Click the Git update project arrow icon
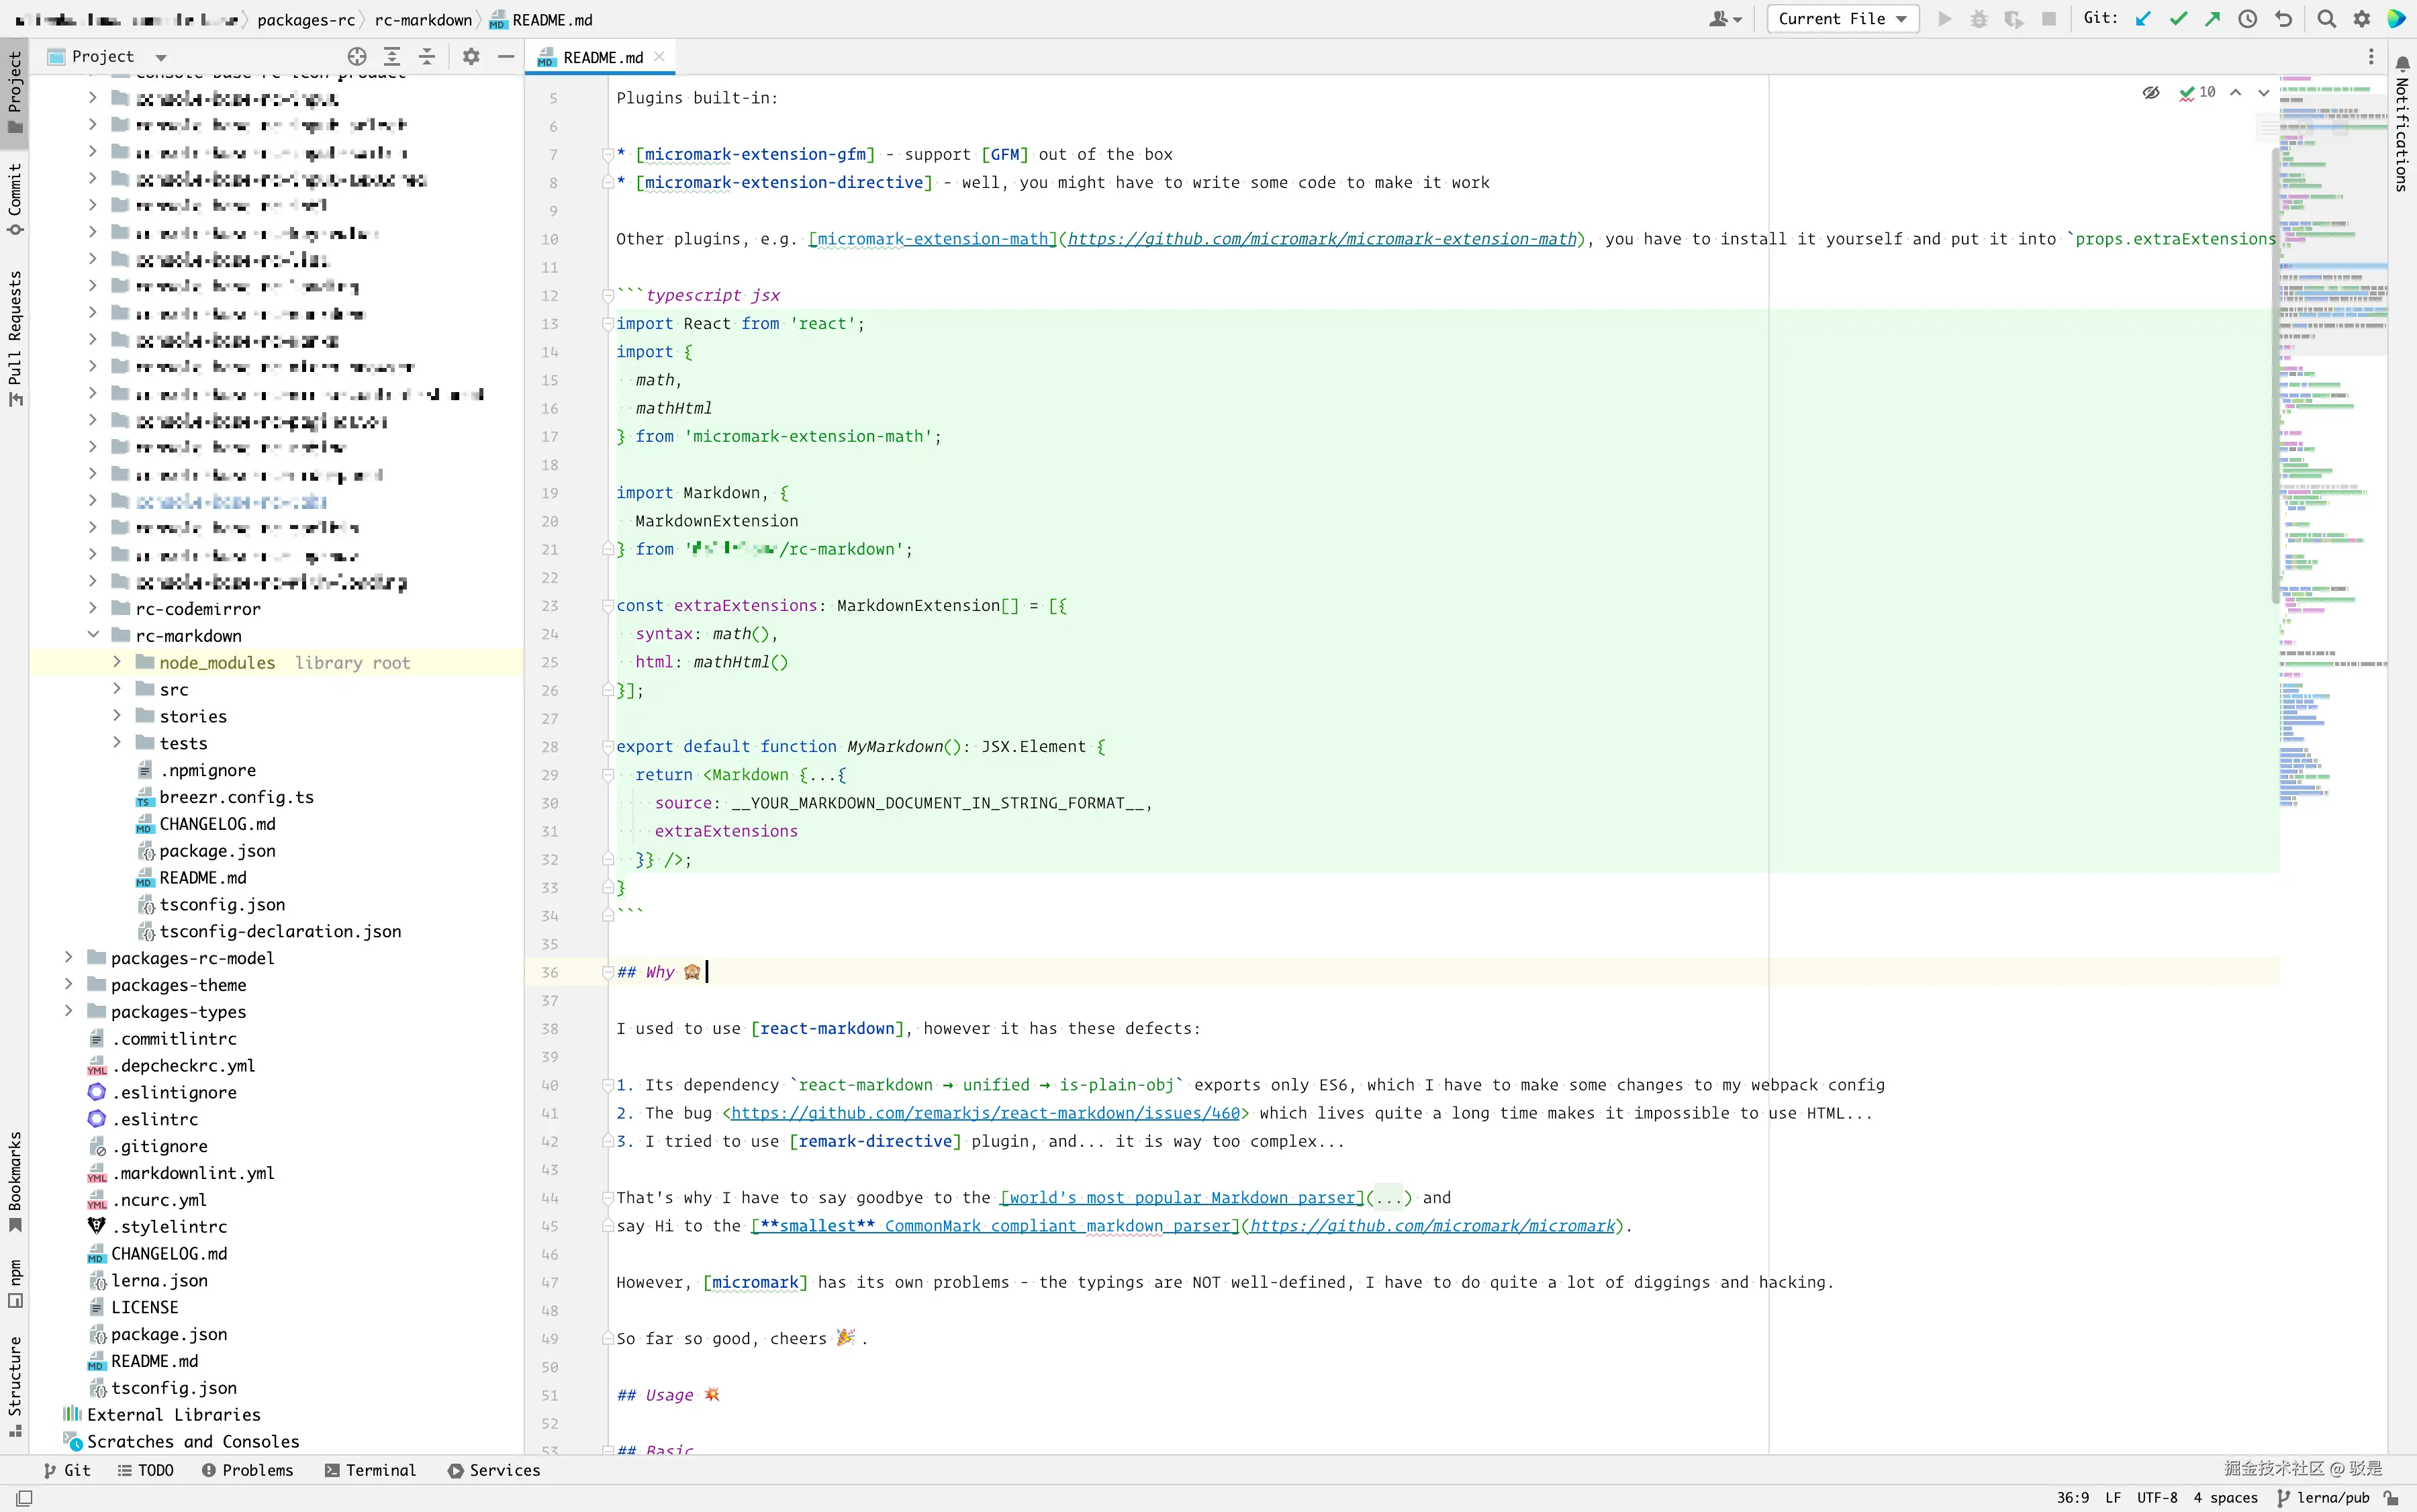 tap(2143, 19)
